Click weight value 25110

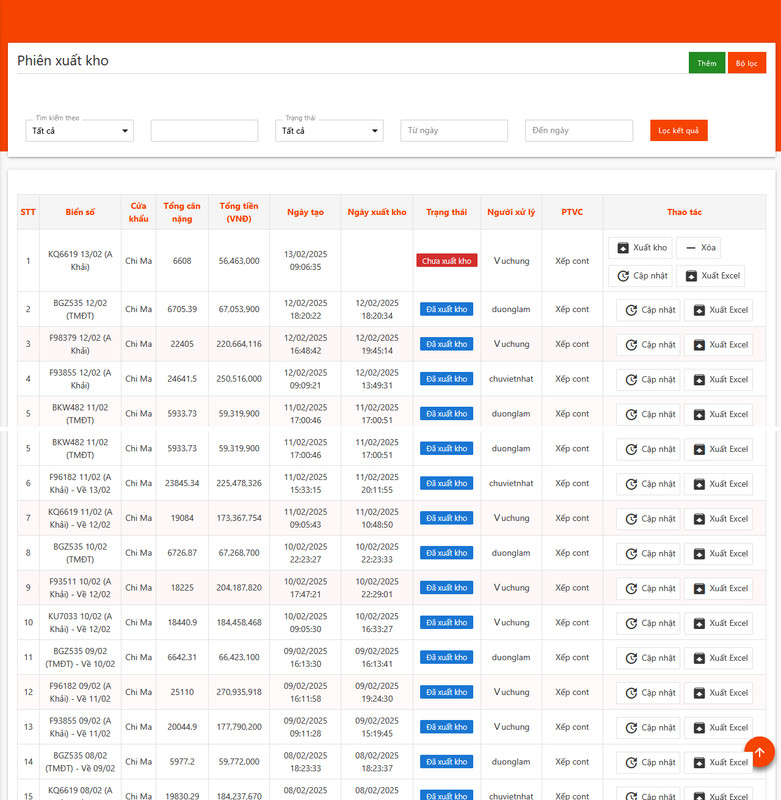[182, 692]
